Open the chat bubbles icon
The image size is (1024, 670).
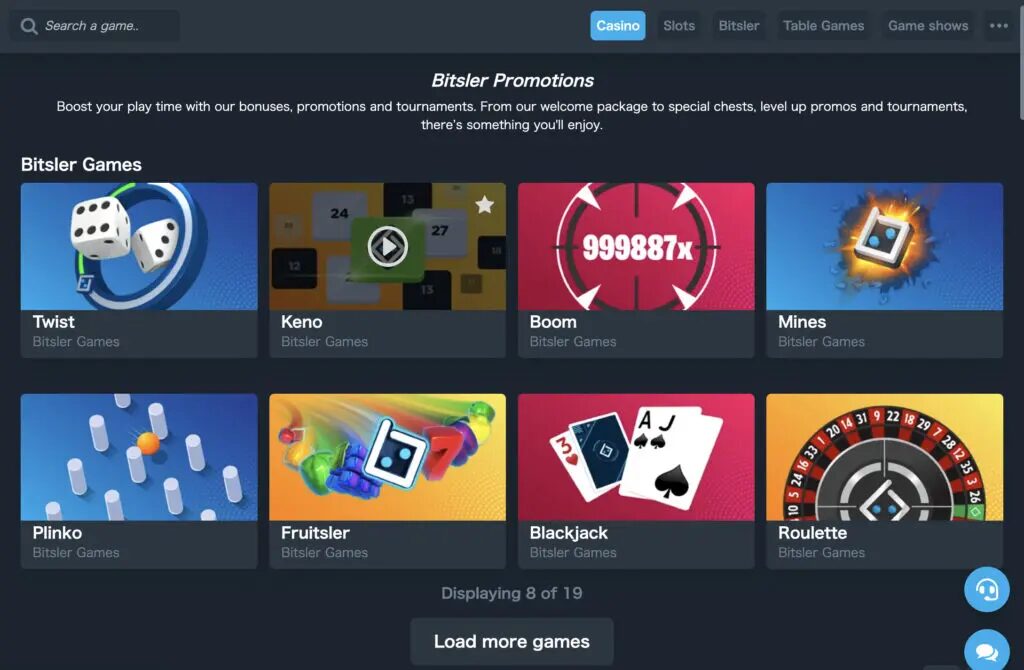[987, 650]
